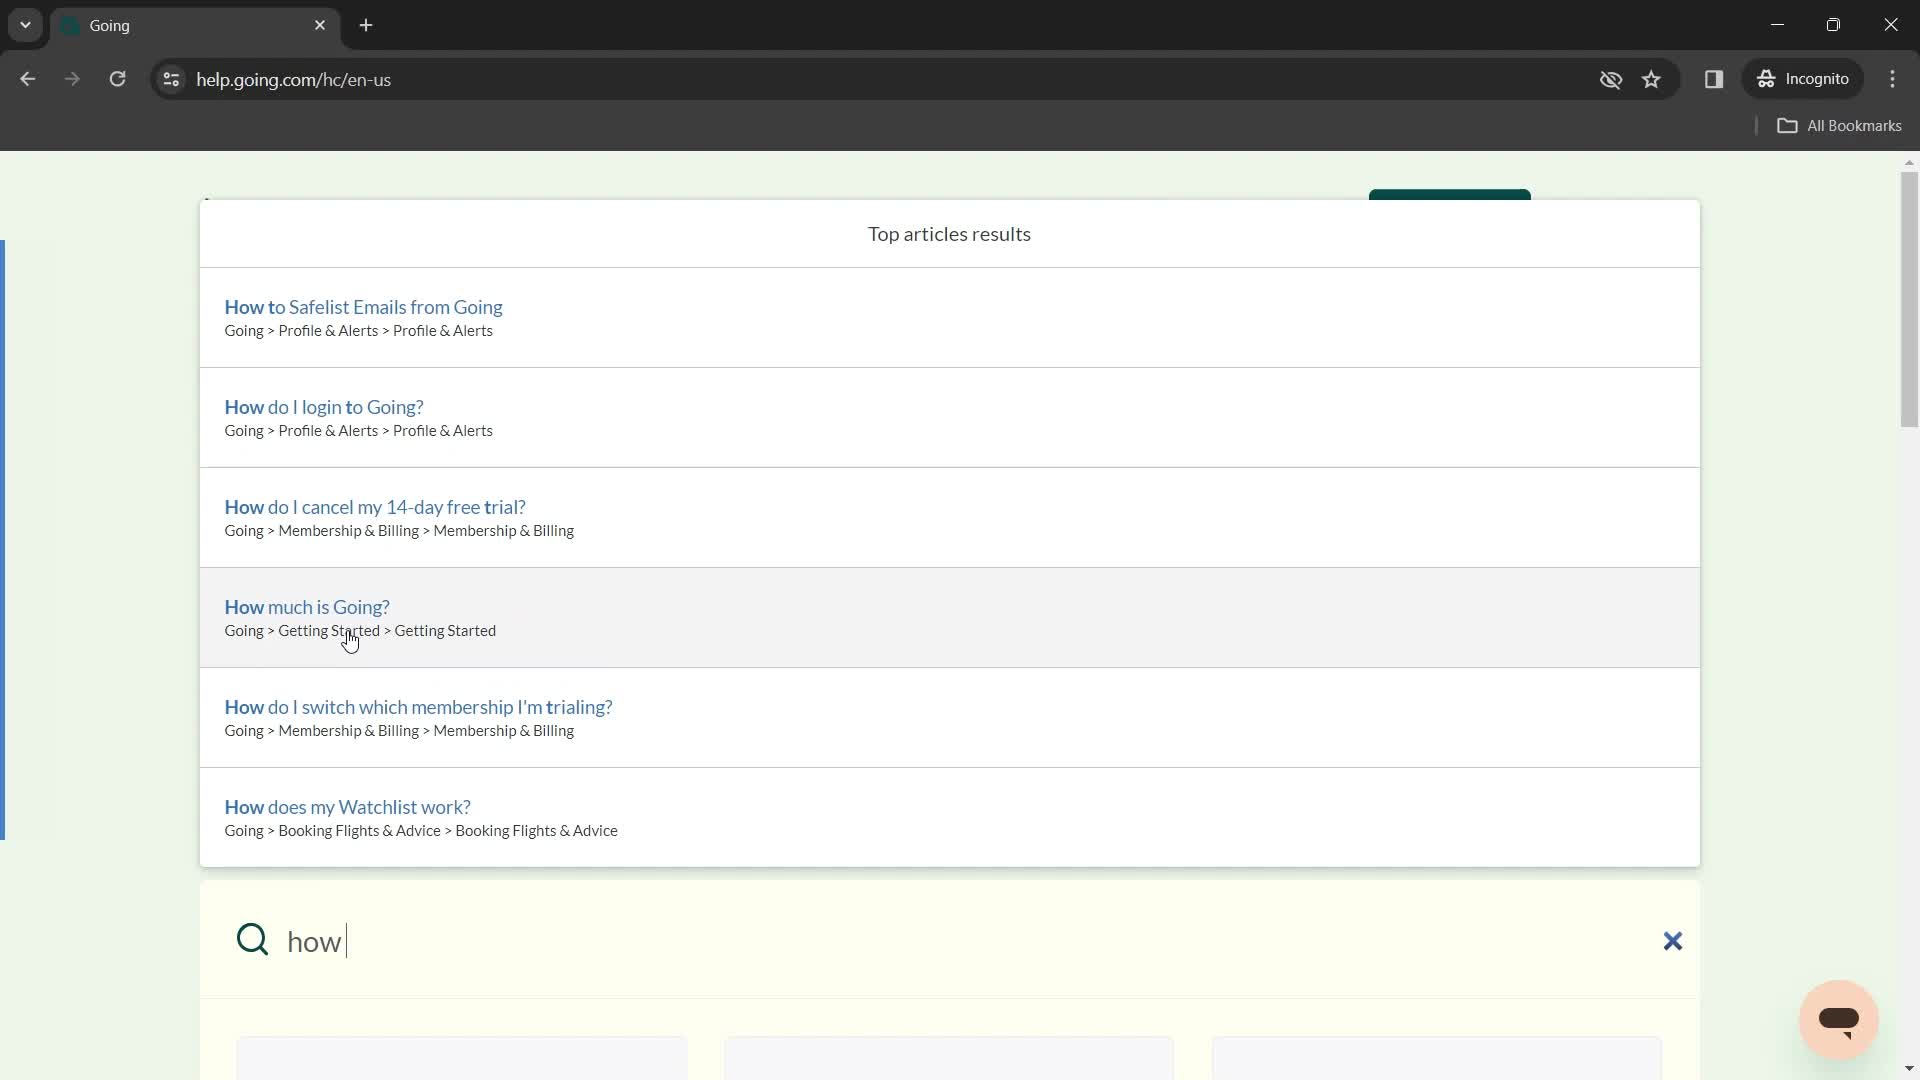Open the Incognito profile indicator

pos(1803,79)
